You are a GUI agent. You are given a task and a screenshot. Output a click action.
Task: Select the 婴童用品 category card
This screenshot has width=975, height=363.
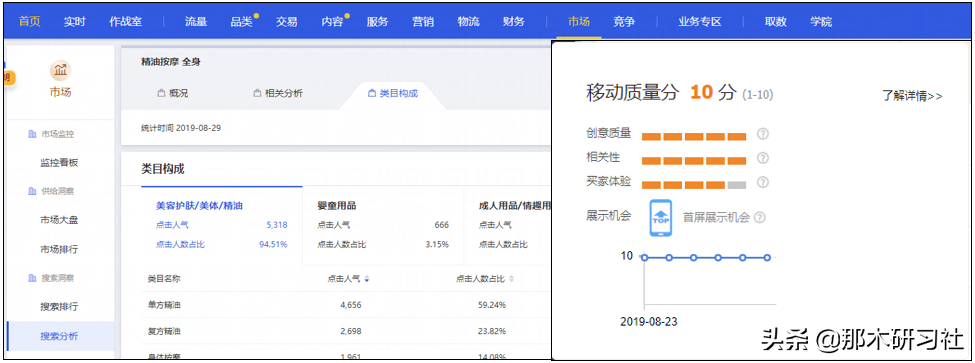[x=383, y=225]
